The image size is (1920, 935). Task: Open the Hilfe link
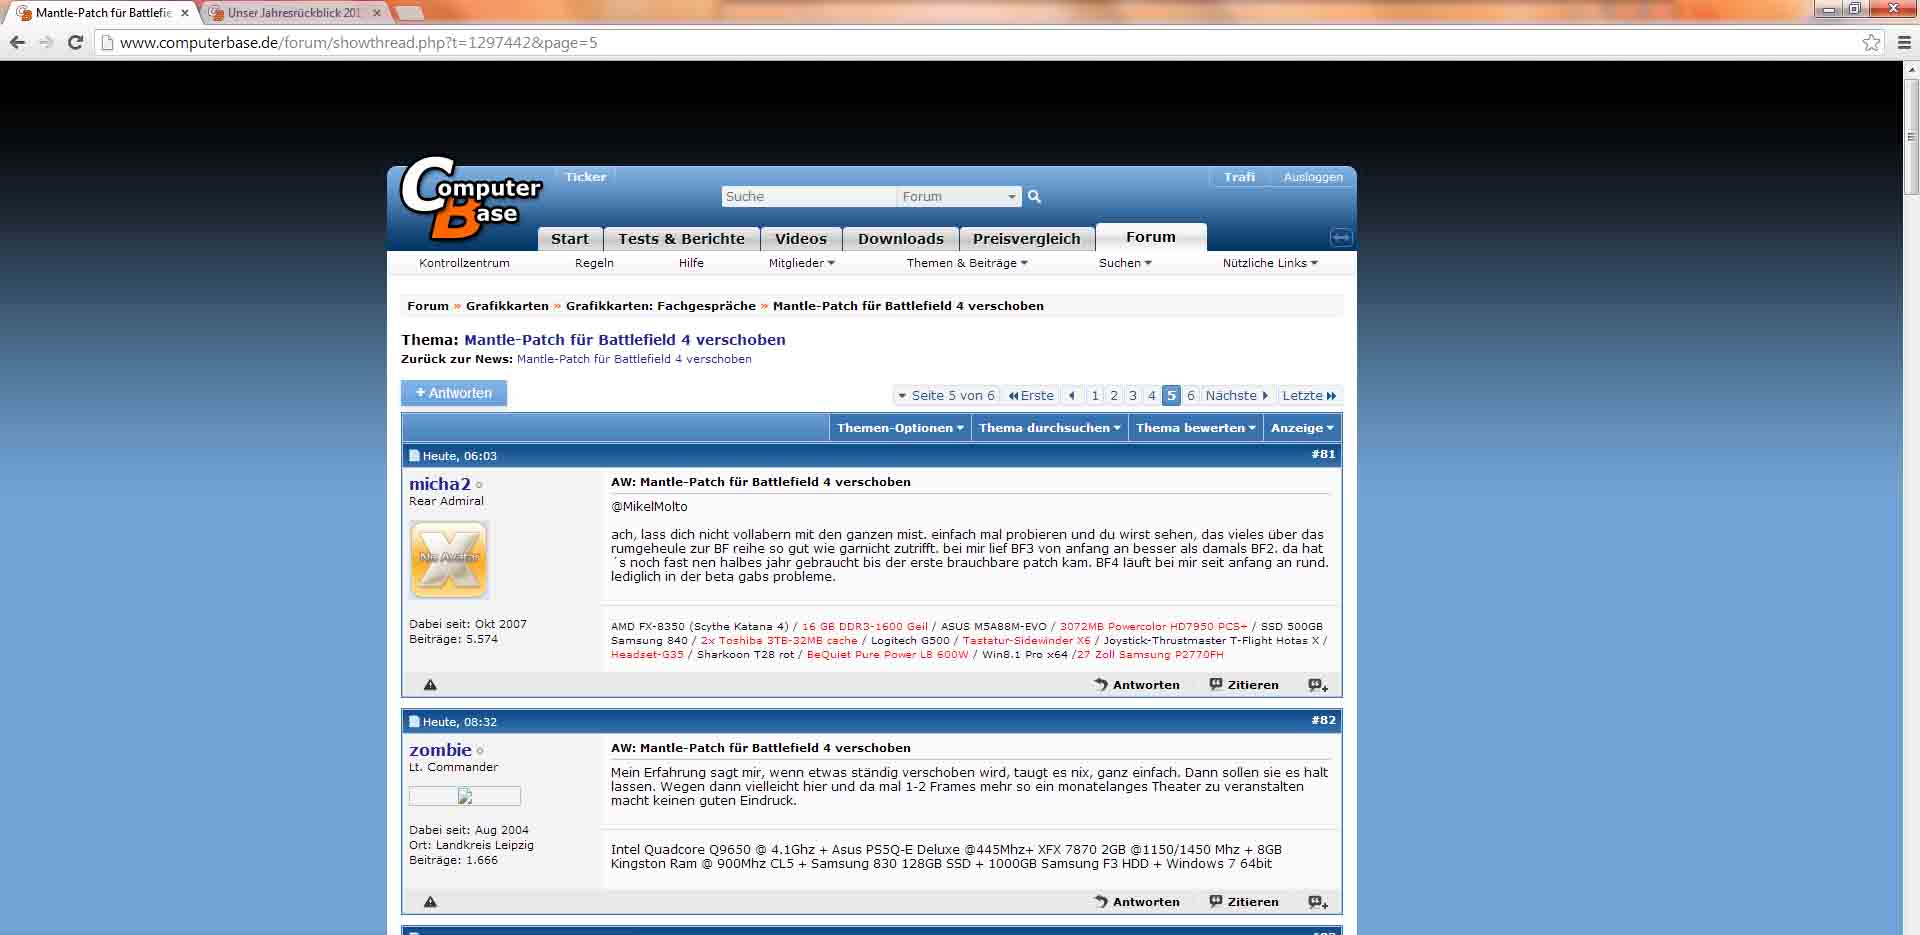691,263
